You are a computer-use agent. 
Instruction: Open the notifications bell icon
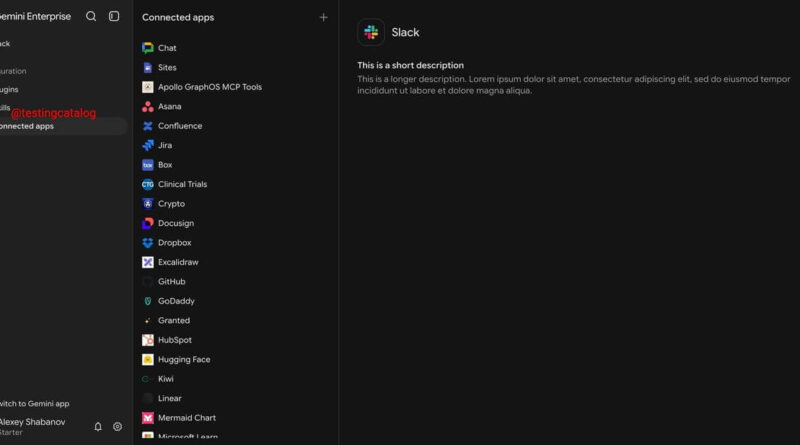[x=98, y=427]
